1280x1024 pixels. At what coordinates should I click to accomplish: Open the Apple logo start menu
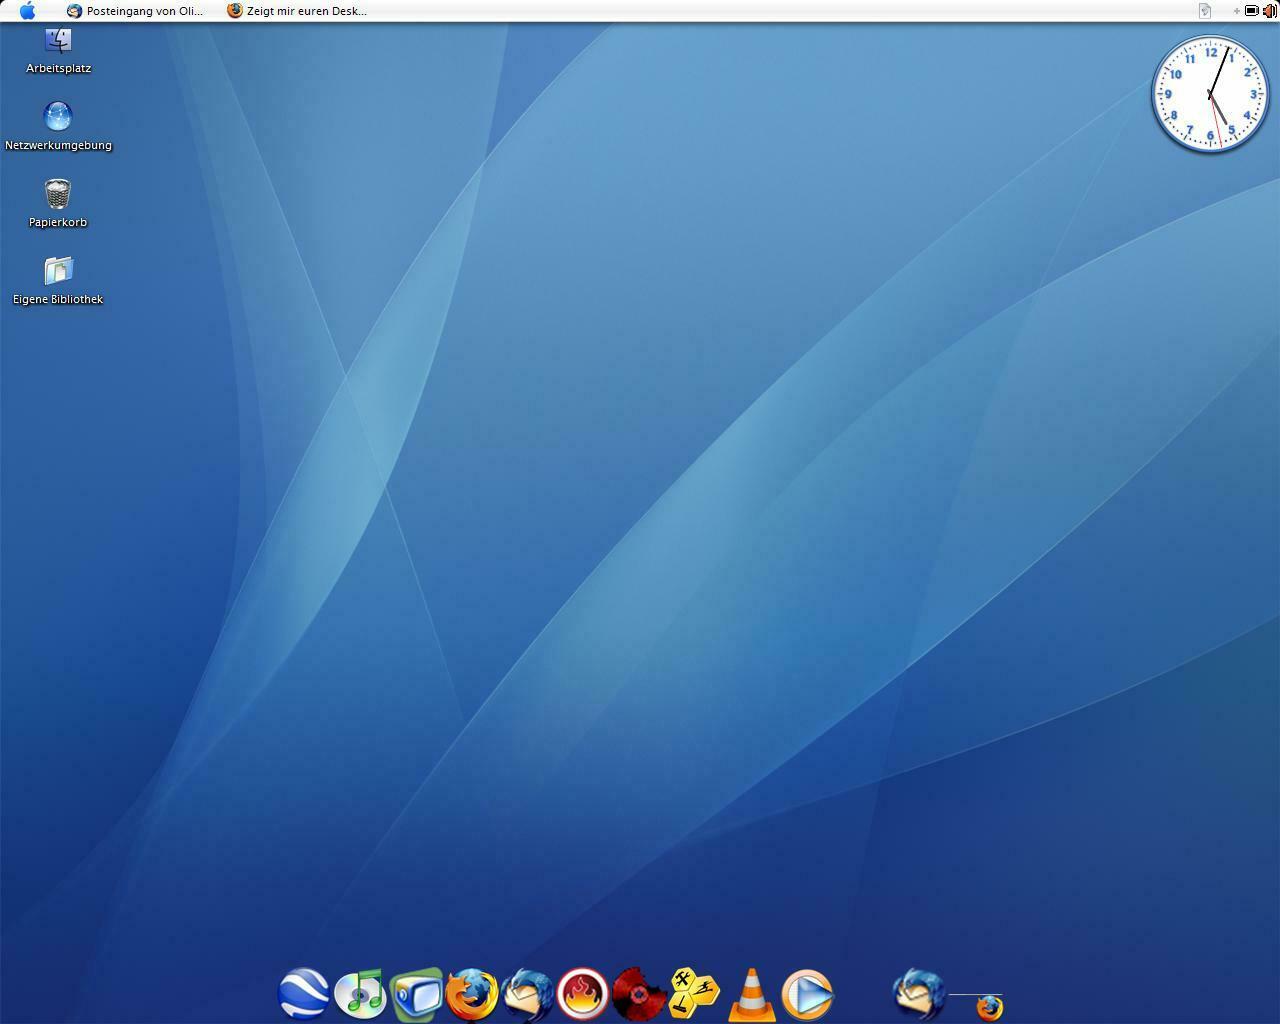pyautogui.click(x=28, y=11)
